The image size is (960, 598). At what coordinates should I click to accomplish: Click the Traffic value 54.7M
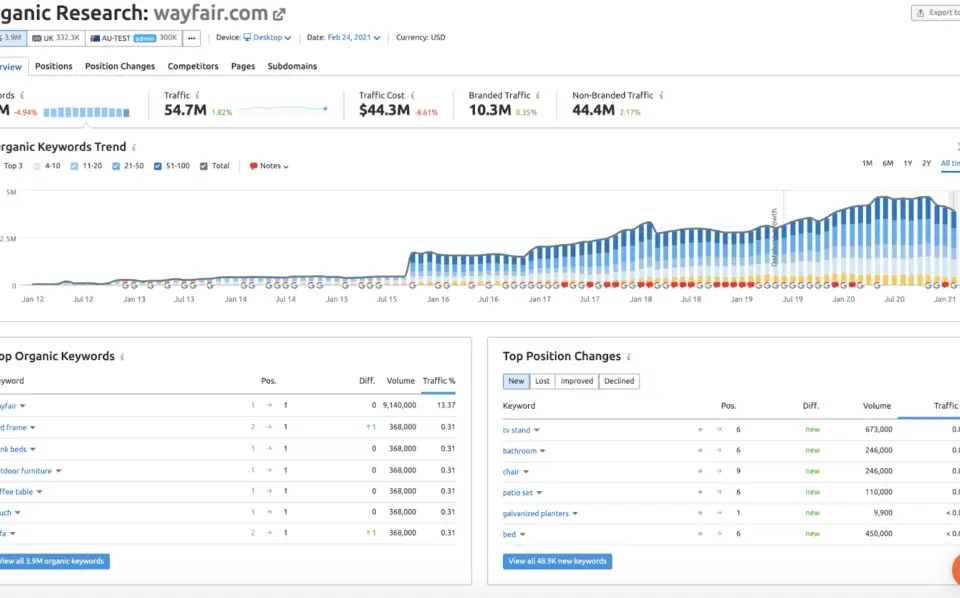(185, 110)
